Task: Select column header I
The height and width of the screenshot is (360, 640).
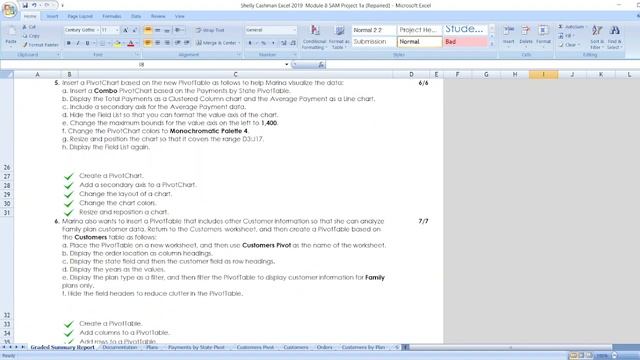Action: pos(543,74)
